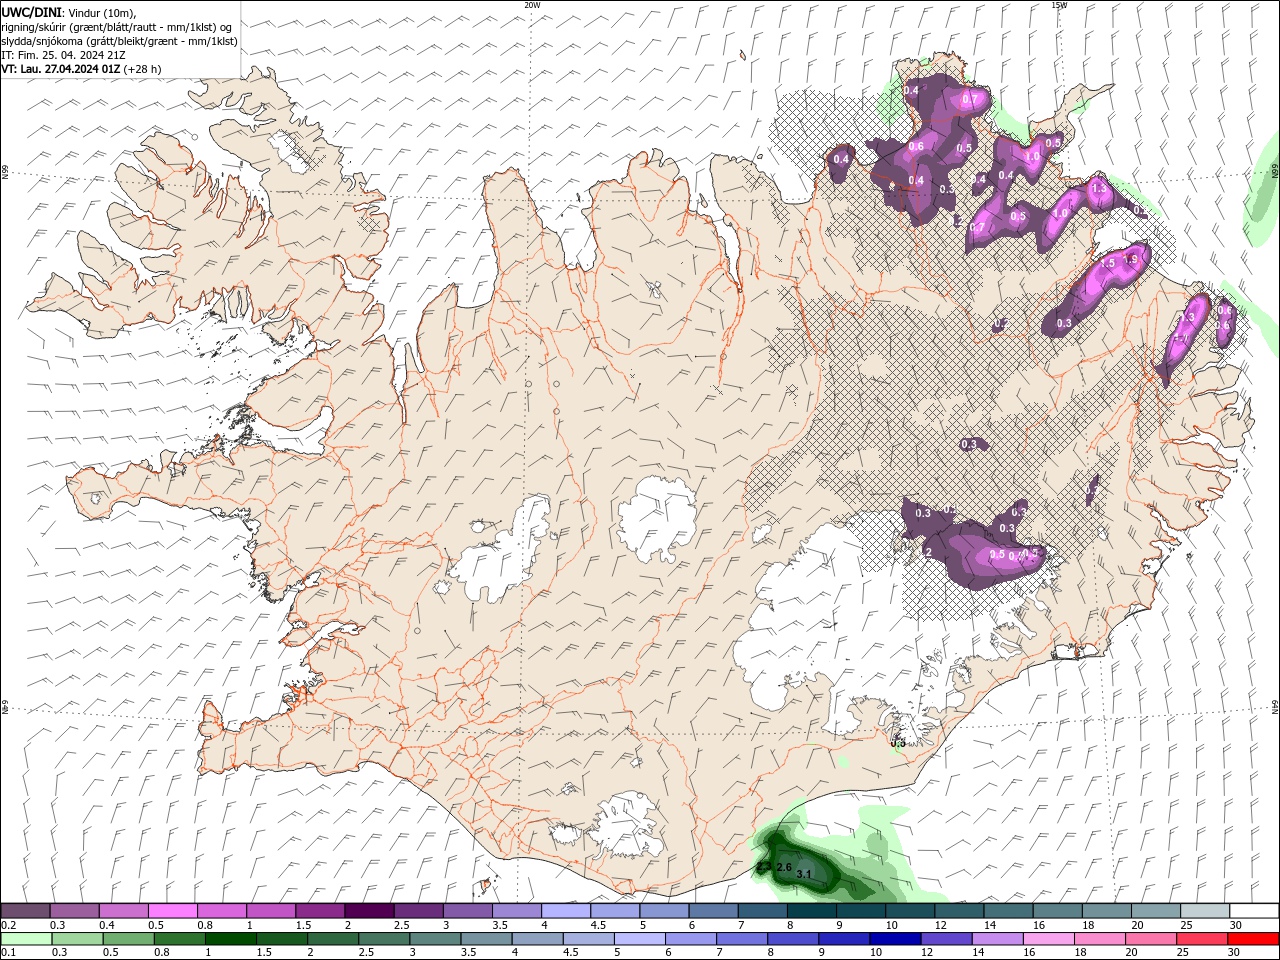The height and width of the screenshot is (960, 1280).
Task: Click the 20W longitude label
Action: point(532,5)
